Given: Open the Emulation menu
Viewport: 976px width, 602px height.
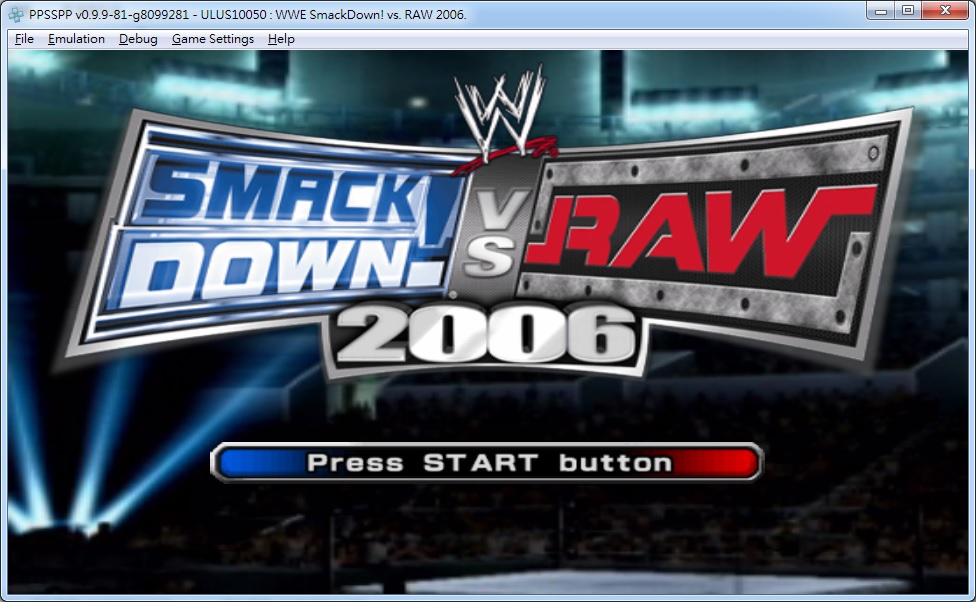Looking at the screenshot, I should pyautogui.click(x=76, y=39).
